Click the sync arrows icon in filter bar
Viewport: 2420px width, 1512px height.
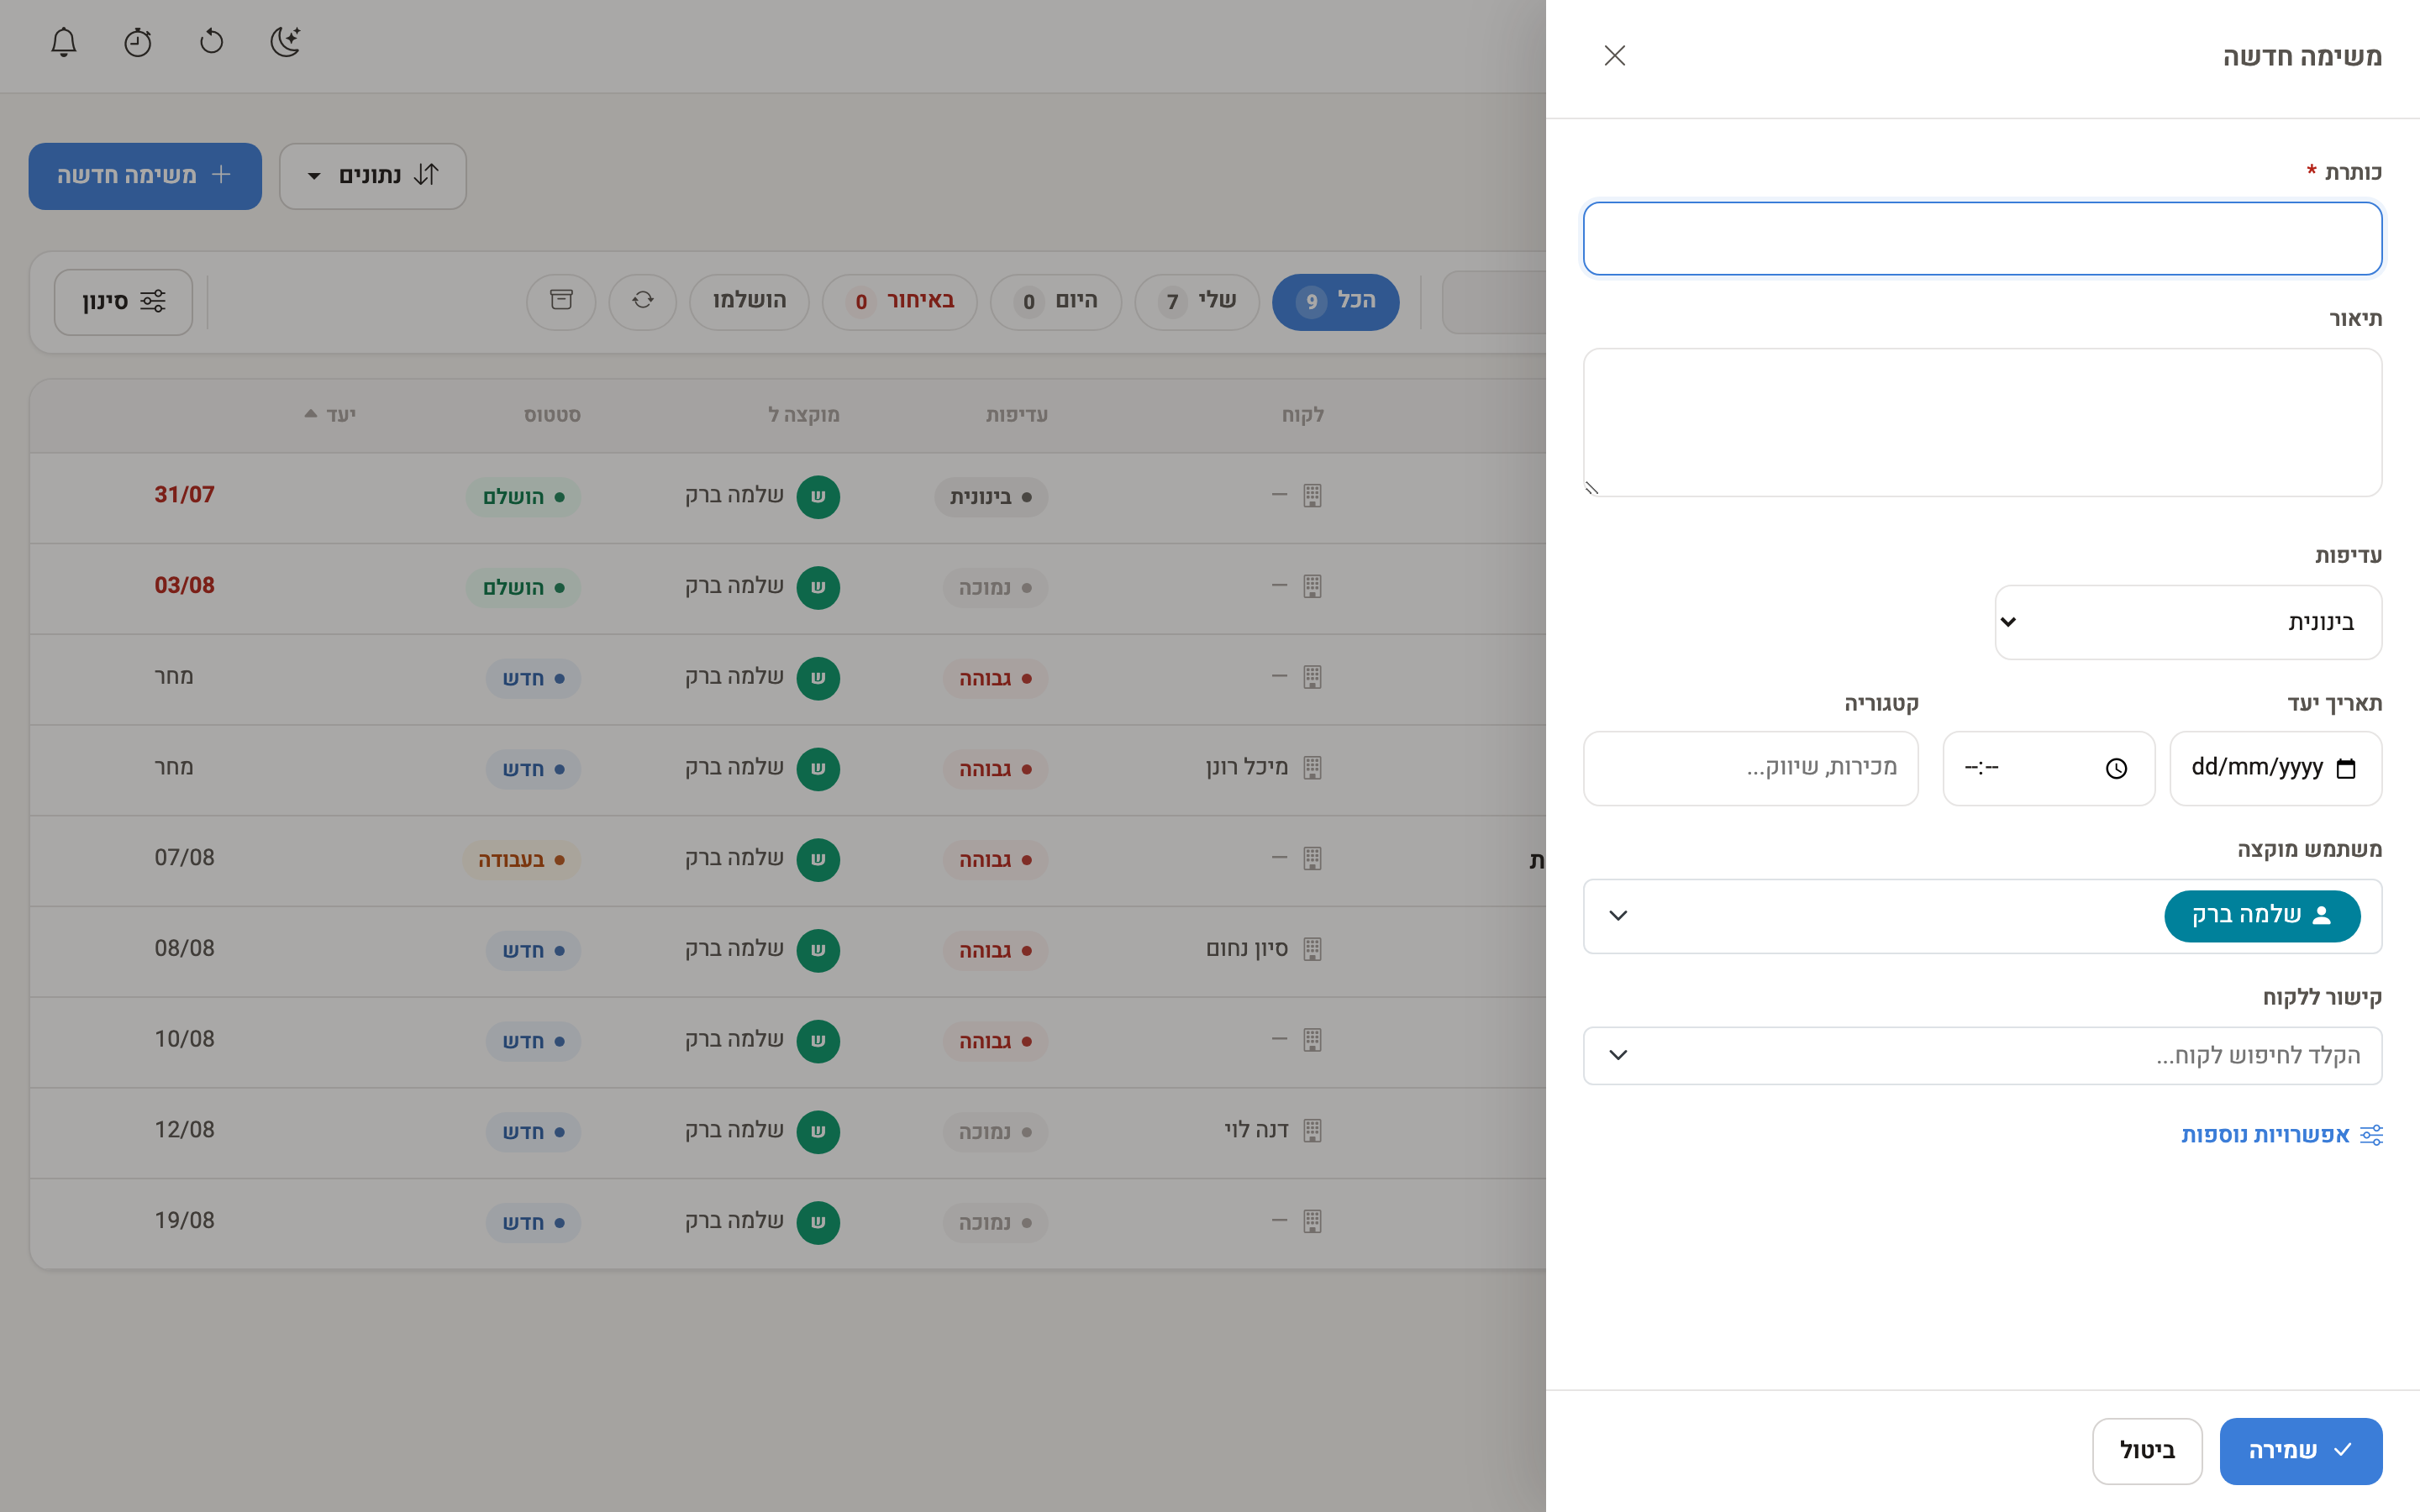point(643,301)
